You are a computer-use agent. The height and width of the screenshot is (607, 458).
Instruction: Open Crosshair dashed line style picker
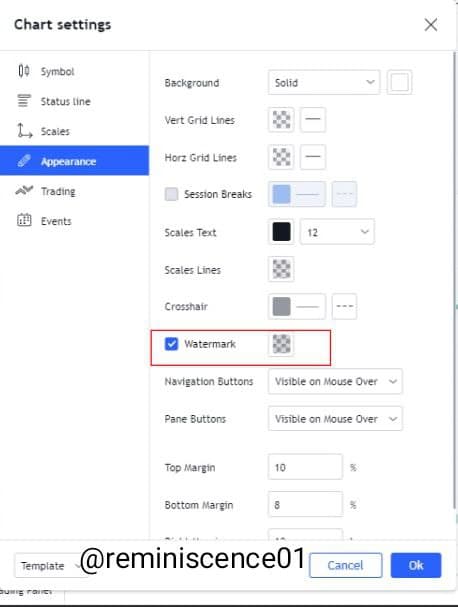click(x=344, y=307)
